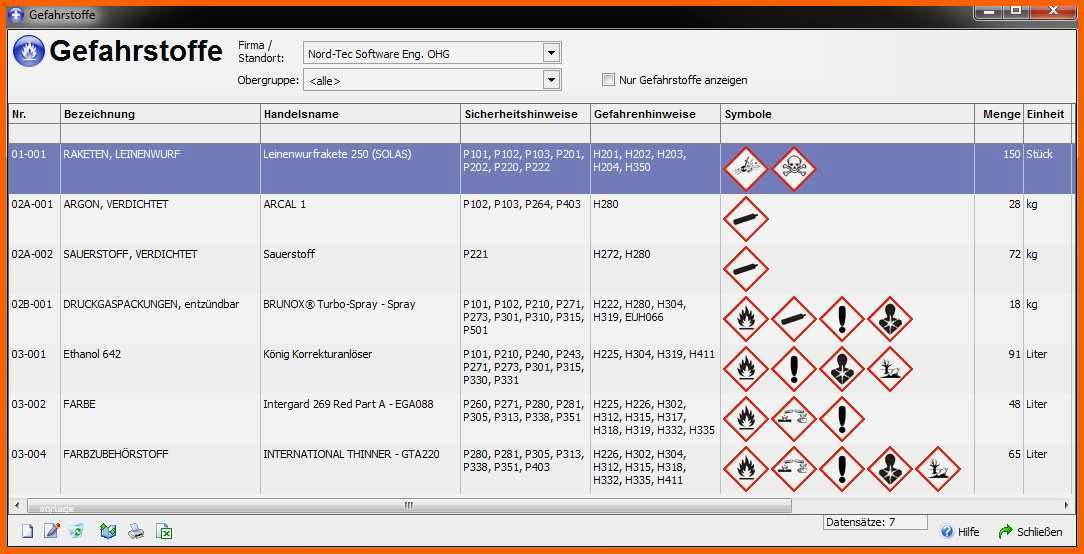
Task: Click the refresh list icon in the bottom toolbar
Action: 77,531
